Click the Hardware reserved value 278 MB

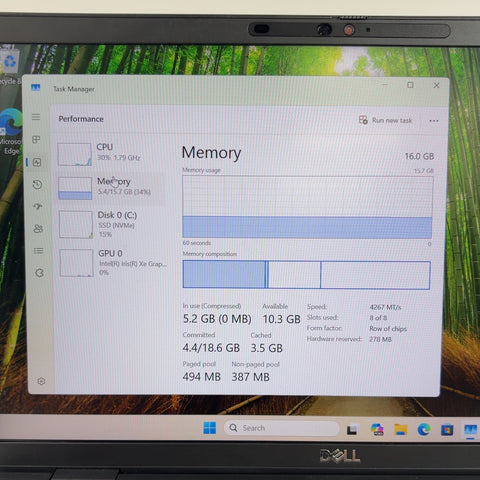coord(380,339)
